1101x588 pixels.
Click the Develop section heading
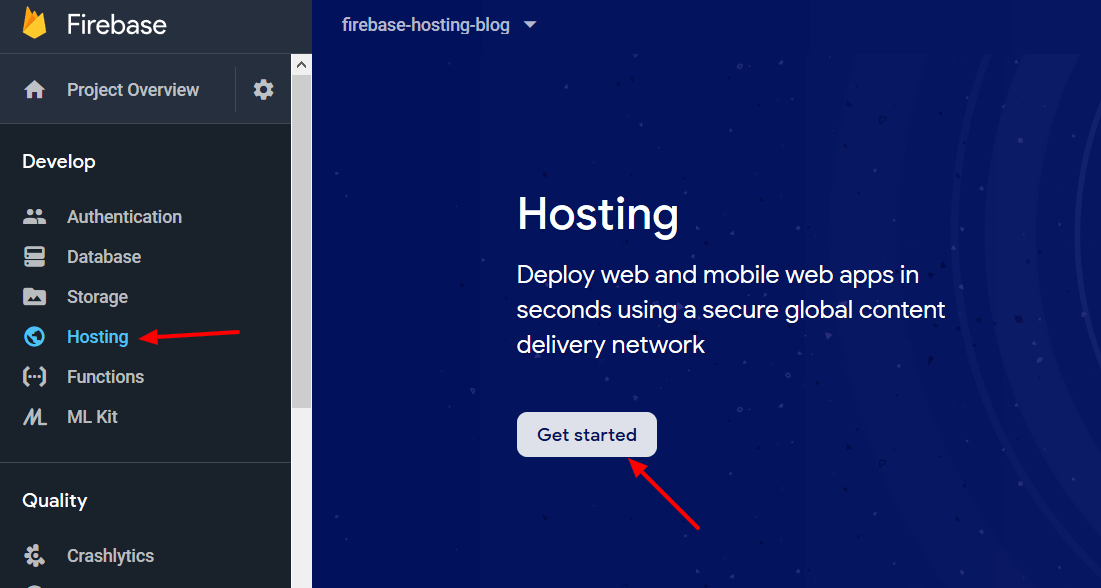click(x=59, y=162)
